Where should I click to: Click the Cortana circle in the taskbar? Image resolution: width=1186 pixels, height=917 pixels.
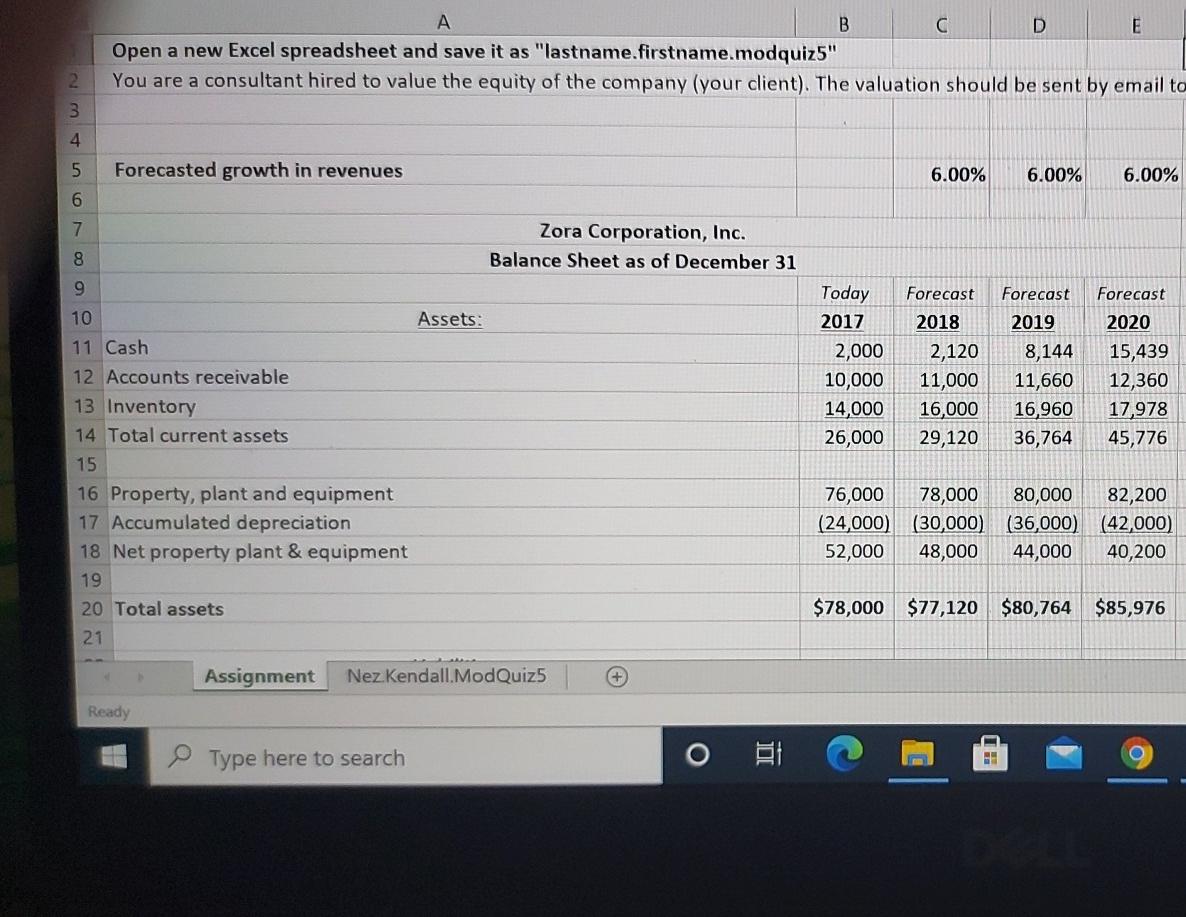point(696,754)
